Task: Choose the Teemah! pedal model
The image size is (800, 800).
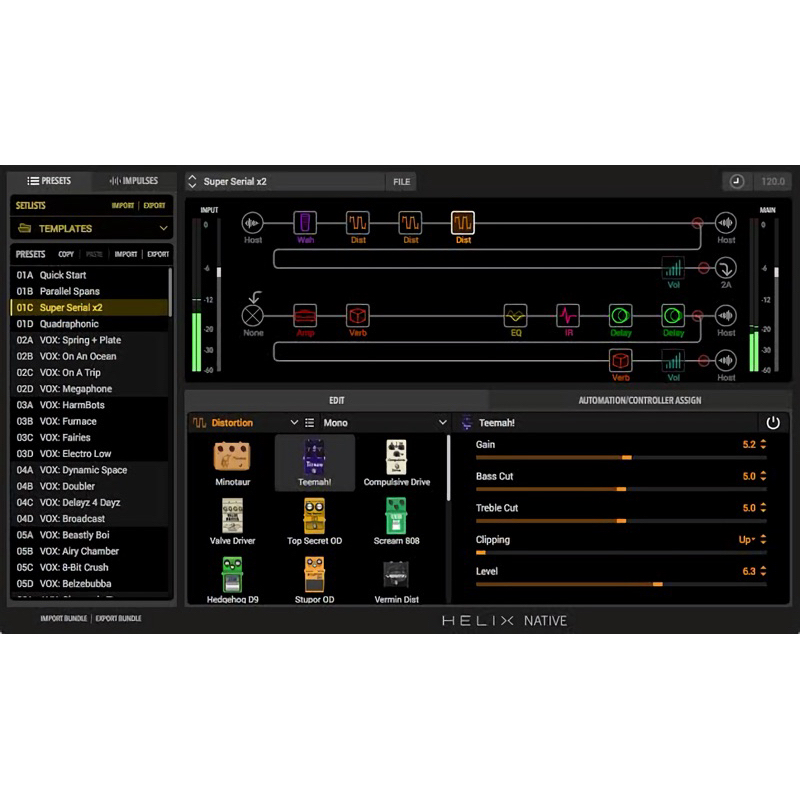Action: coord(314,463)
